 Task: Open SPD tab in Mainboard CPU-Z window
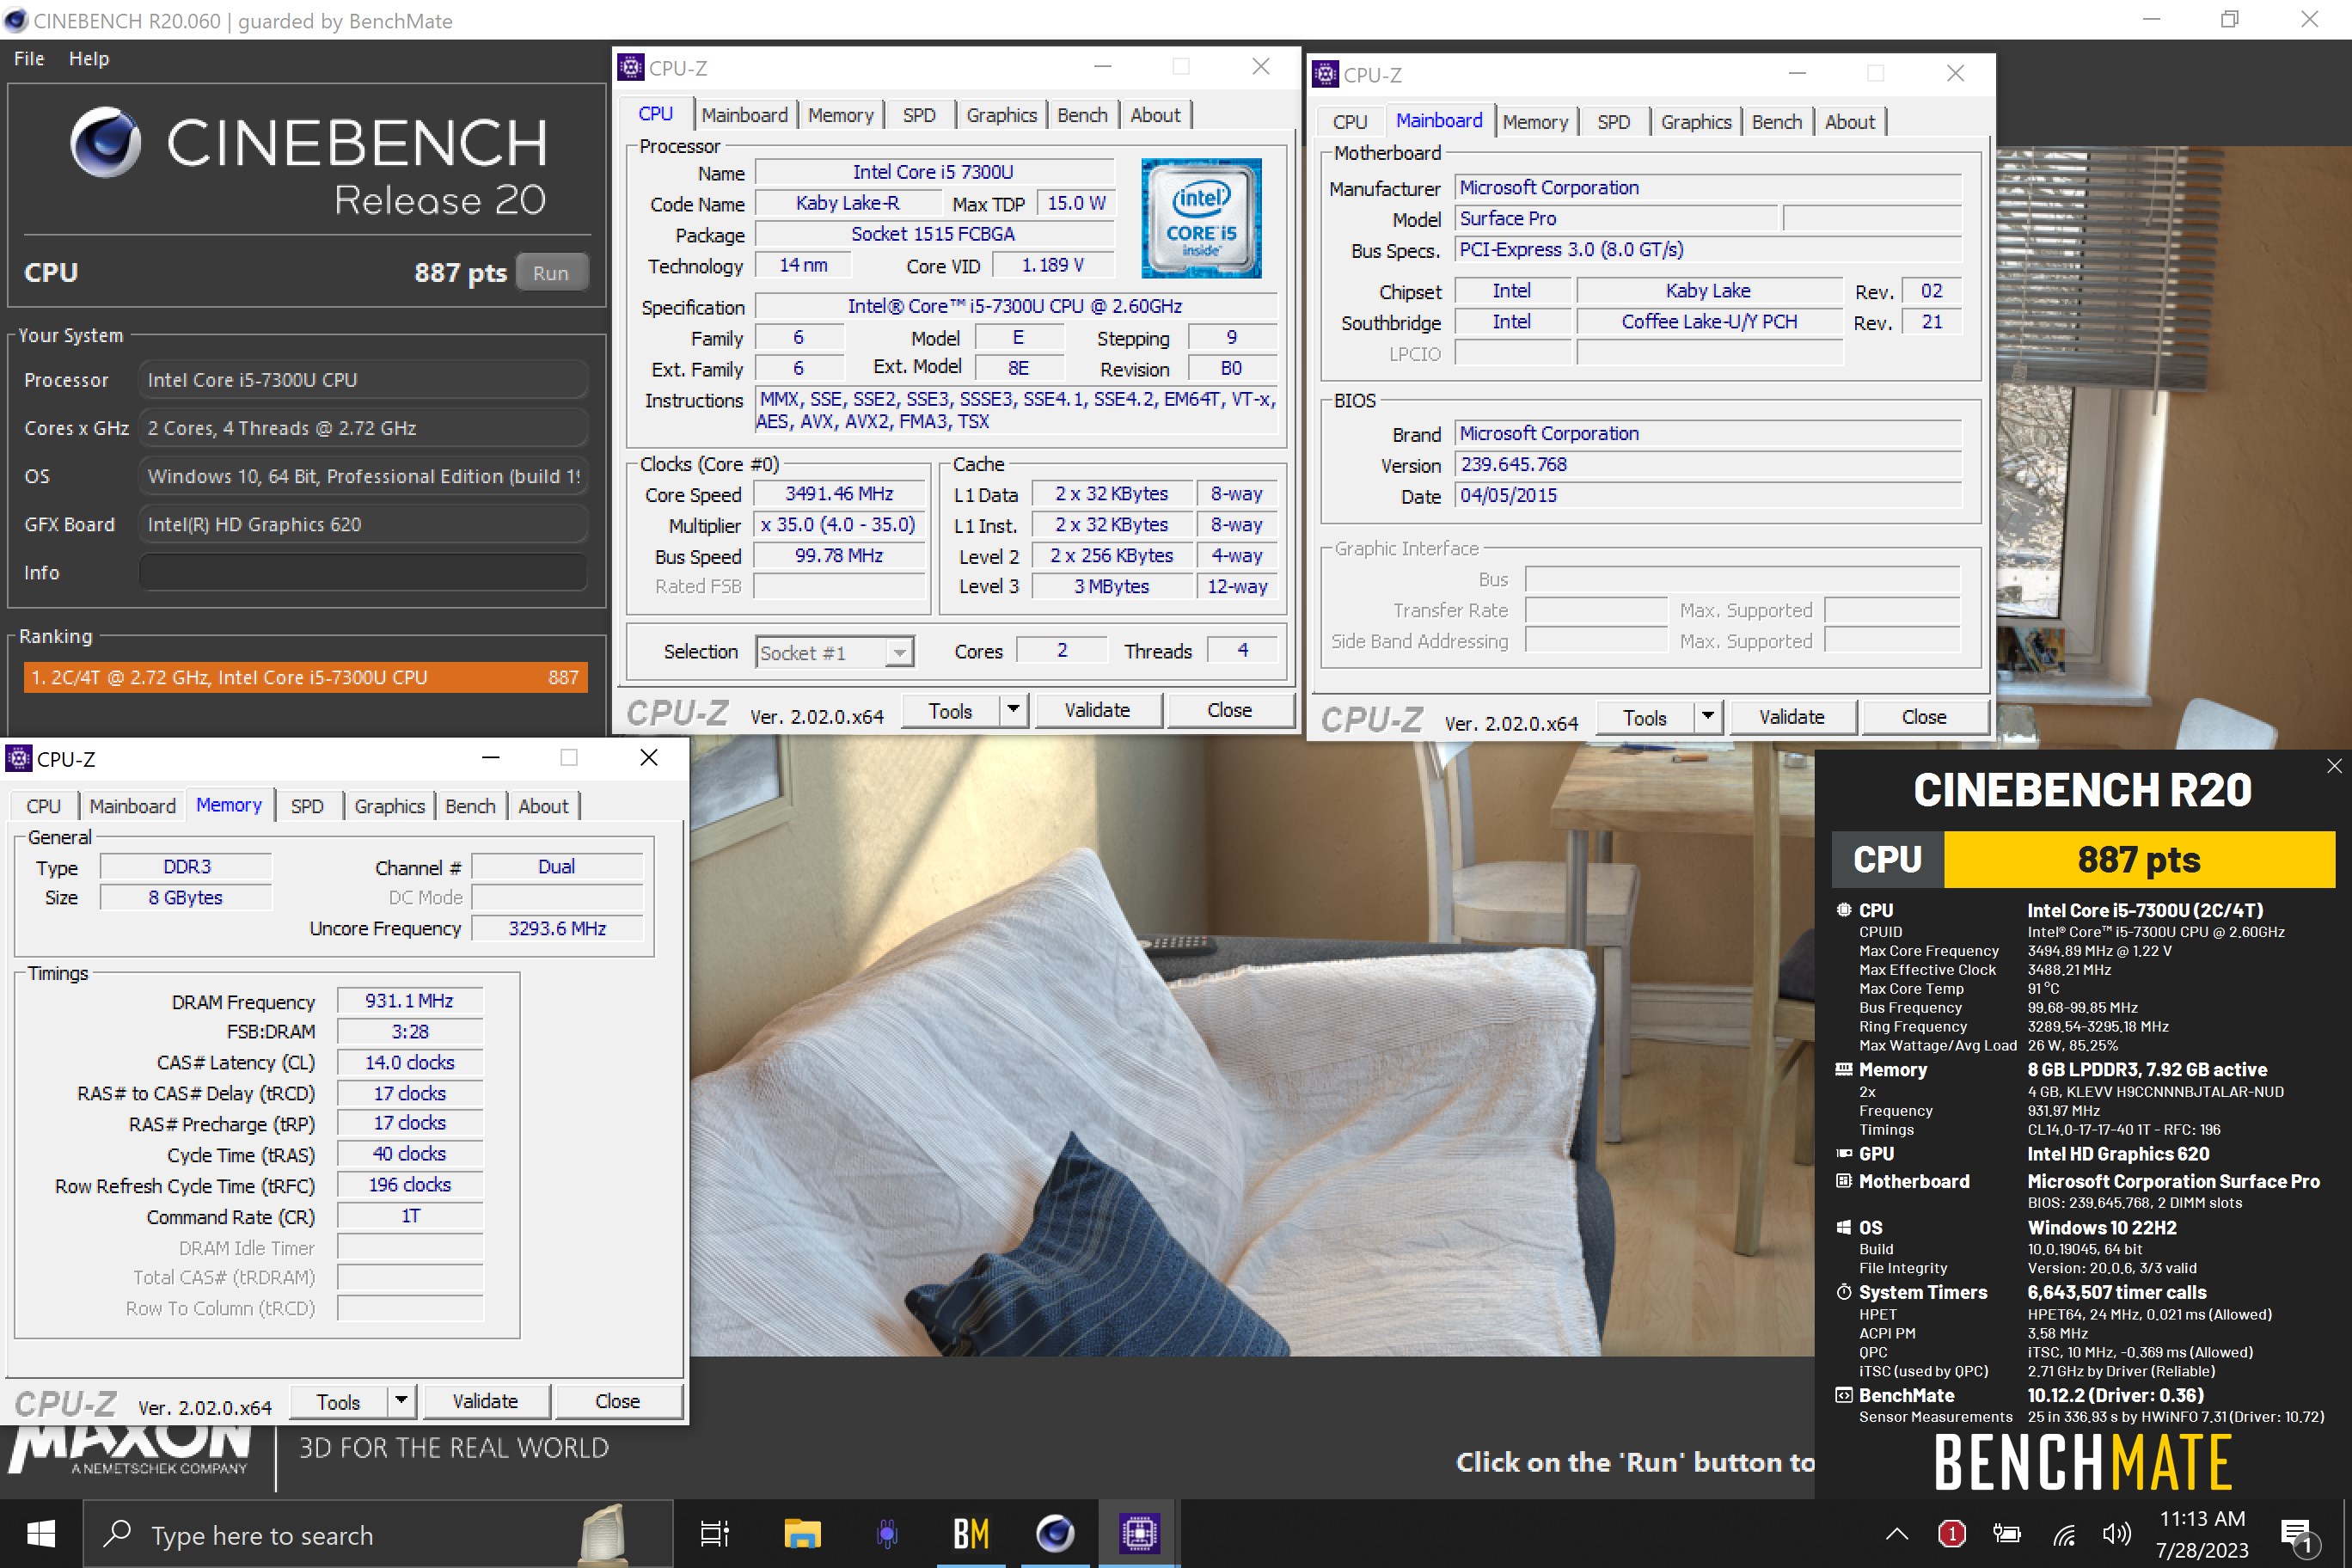(1613, 122)
